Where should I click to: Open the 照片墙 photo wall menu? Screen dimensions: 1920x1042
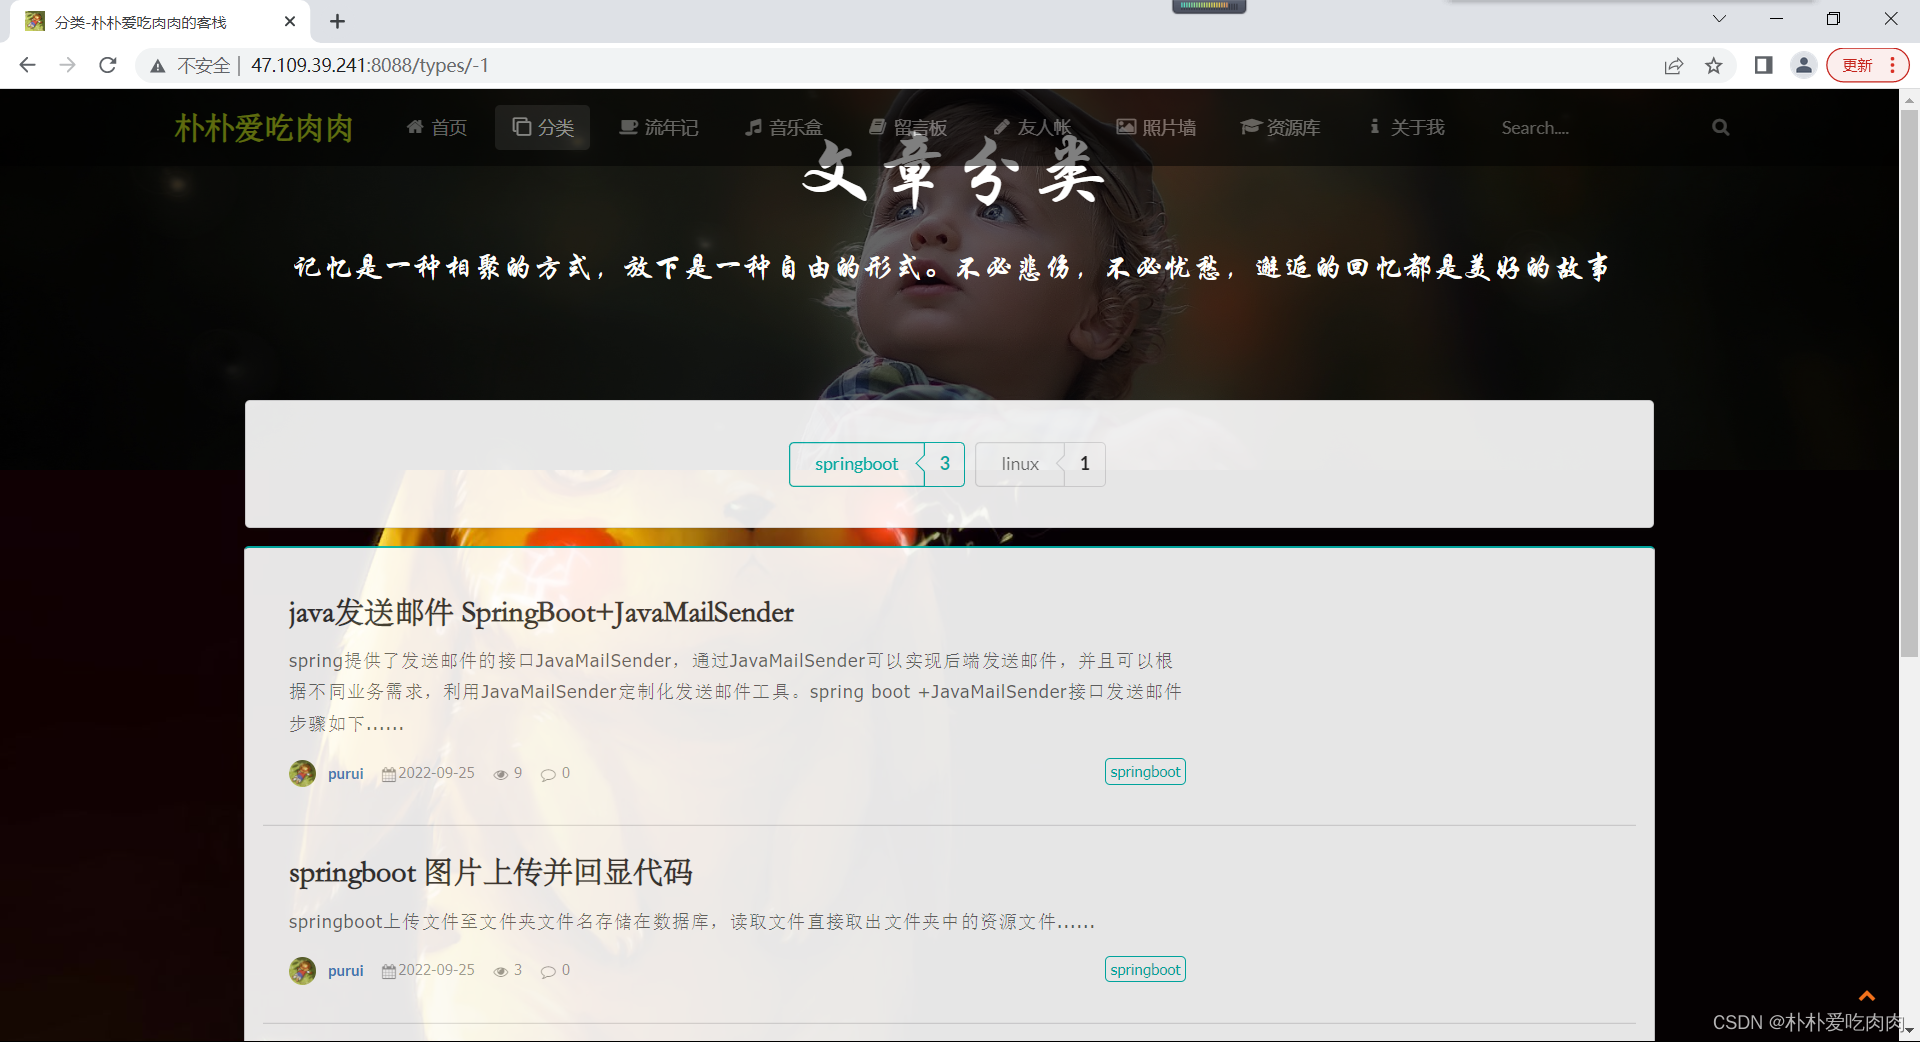point(1156,127)
